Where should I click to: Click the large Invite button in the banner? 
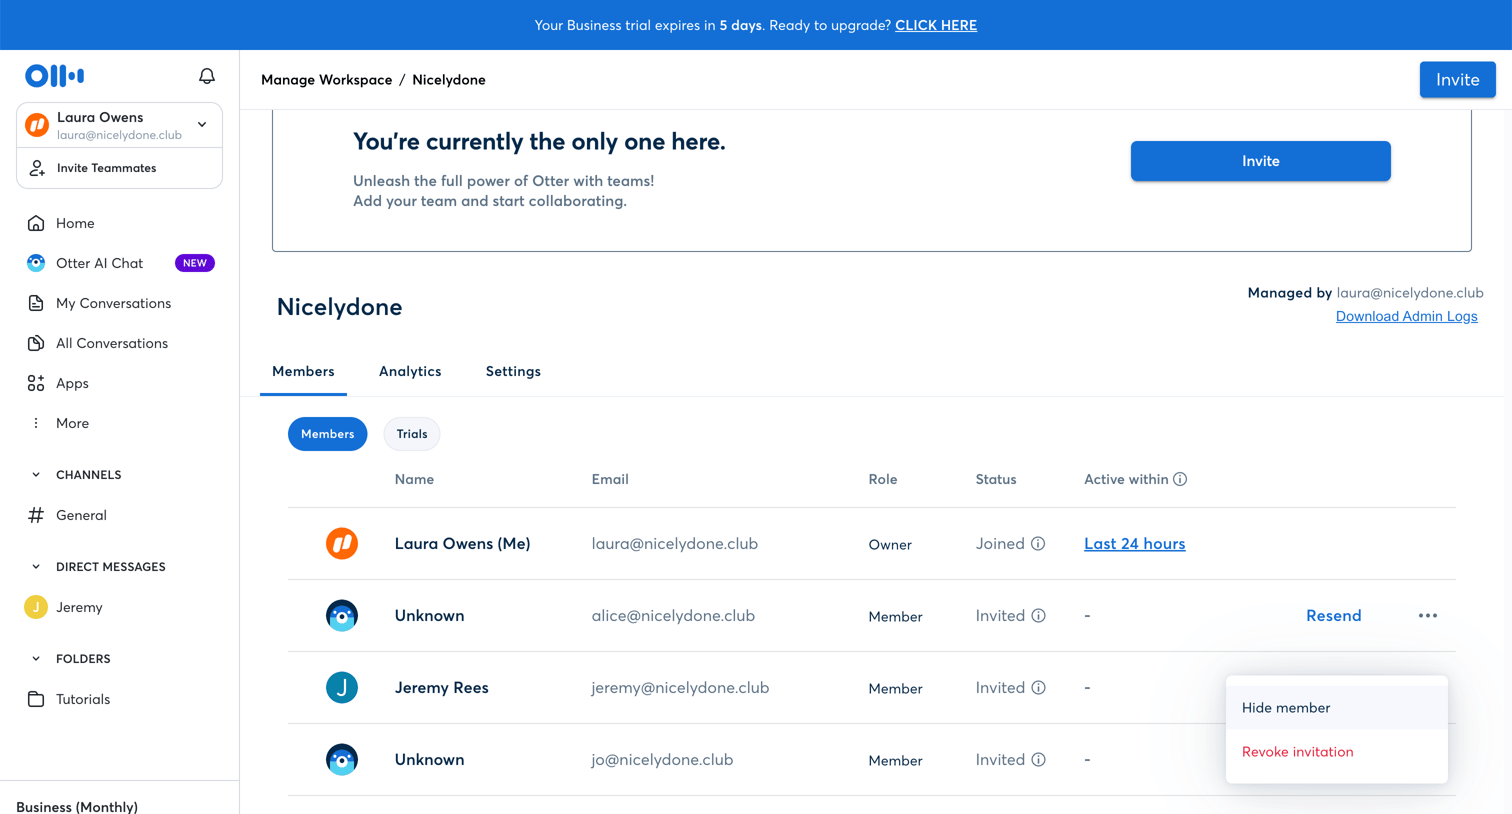1260,161
